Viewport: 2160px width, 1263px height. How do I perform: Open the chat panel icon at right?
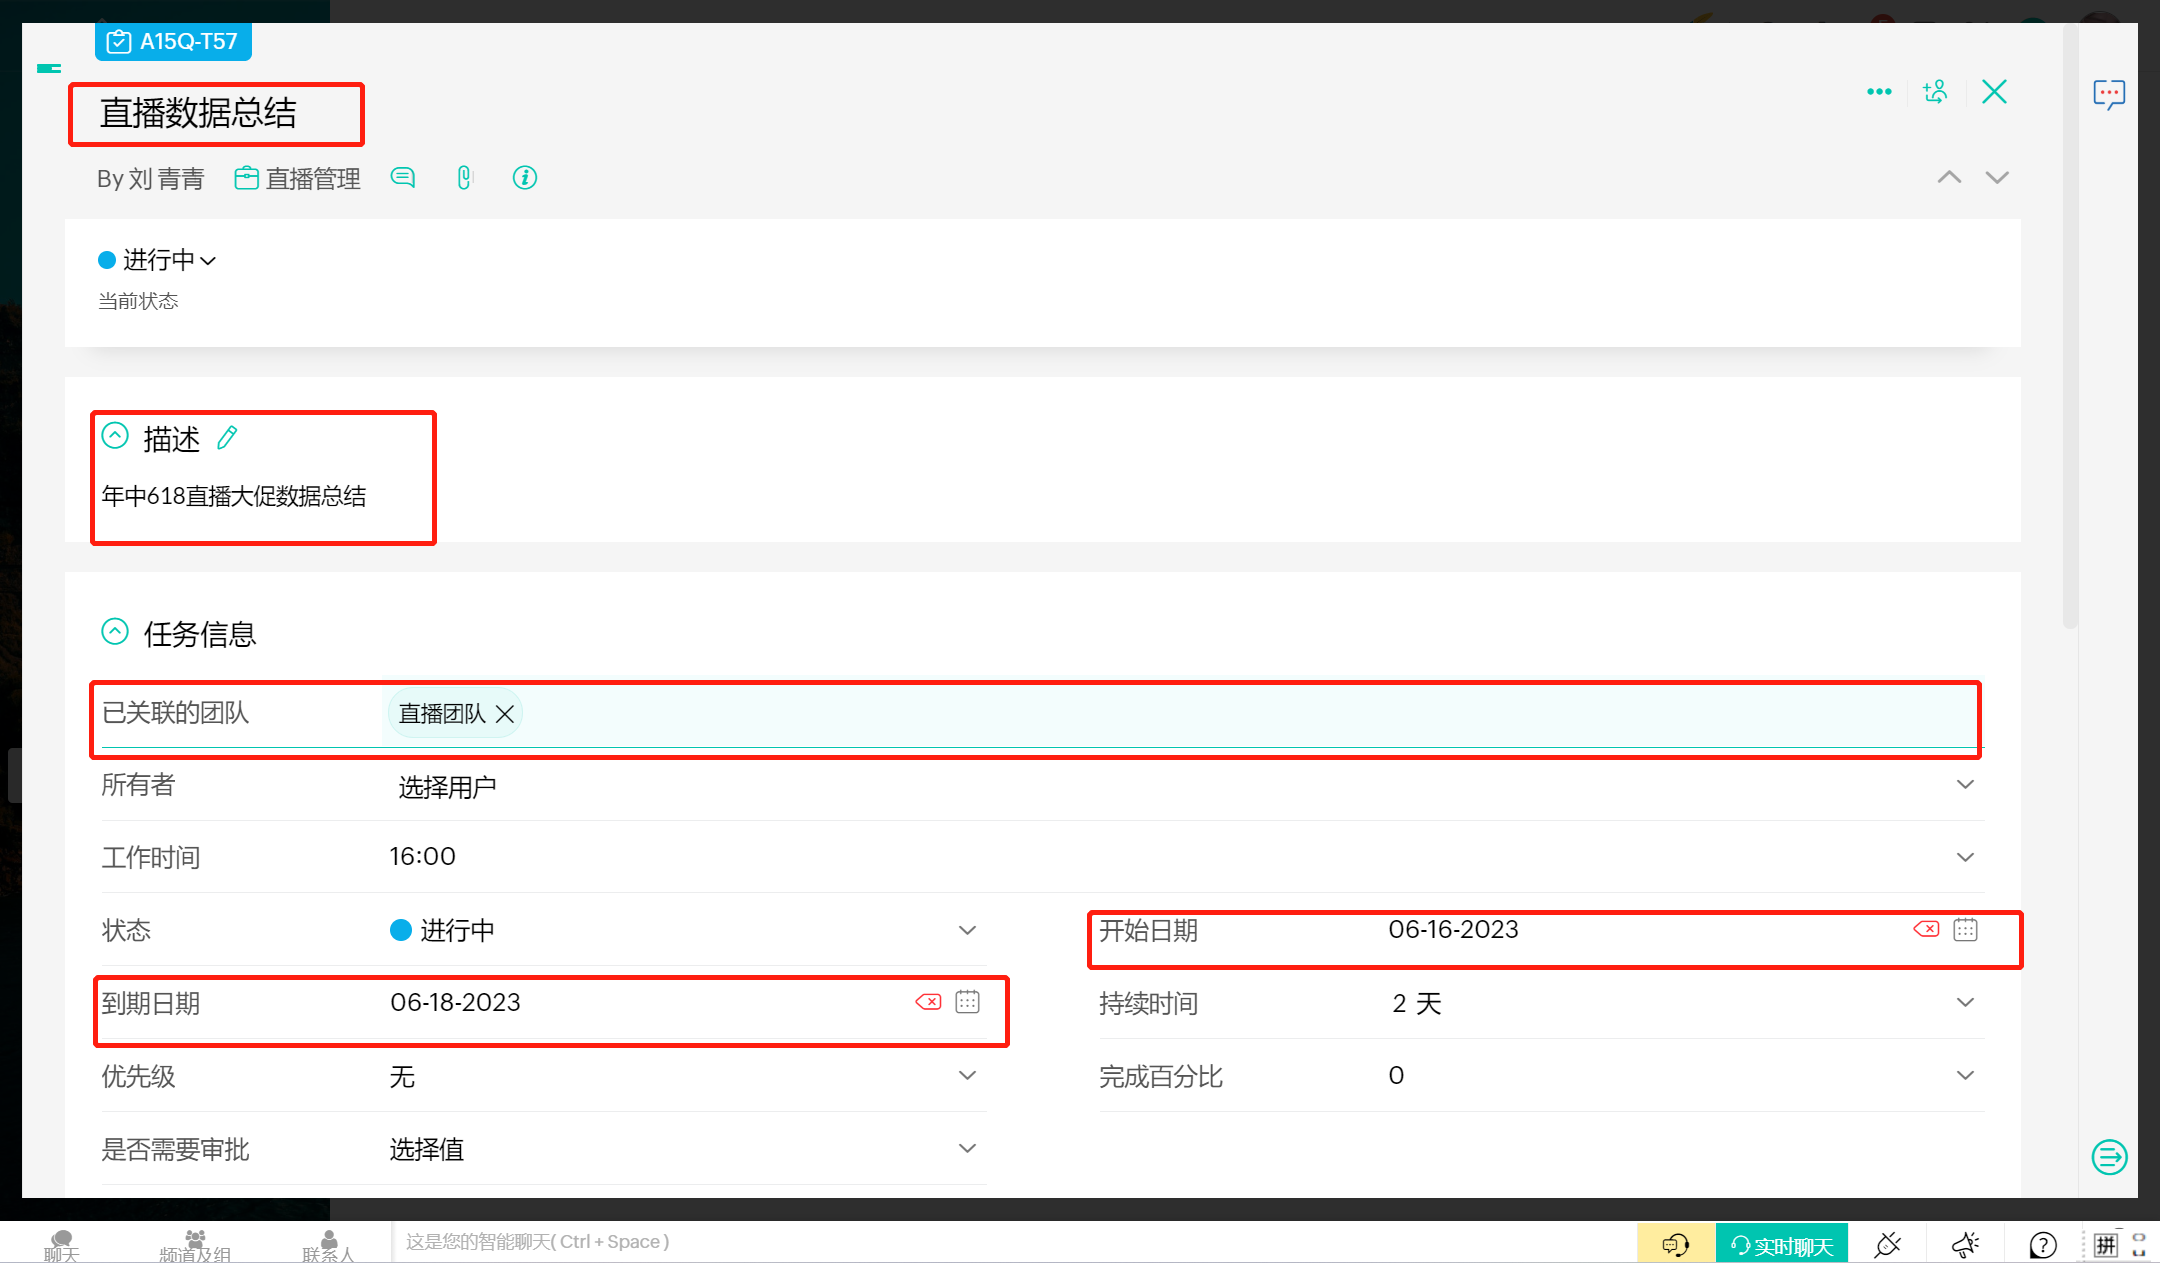[2108, 94]
